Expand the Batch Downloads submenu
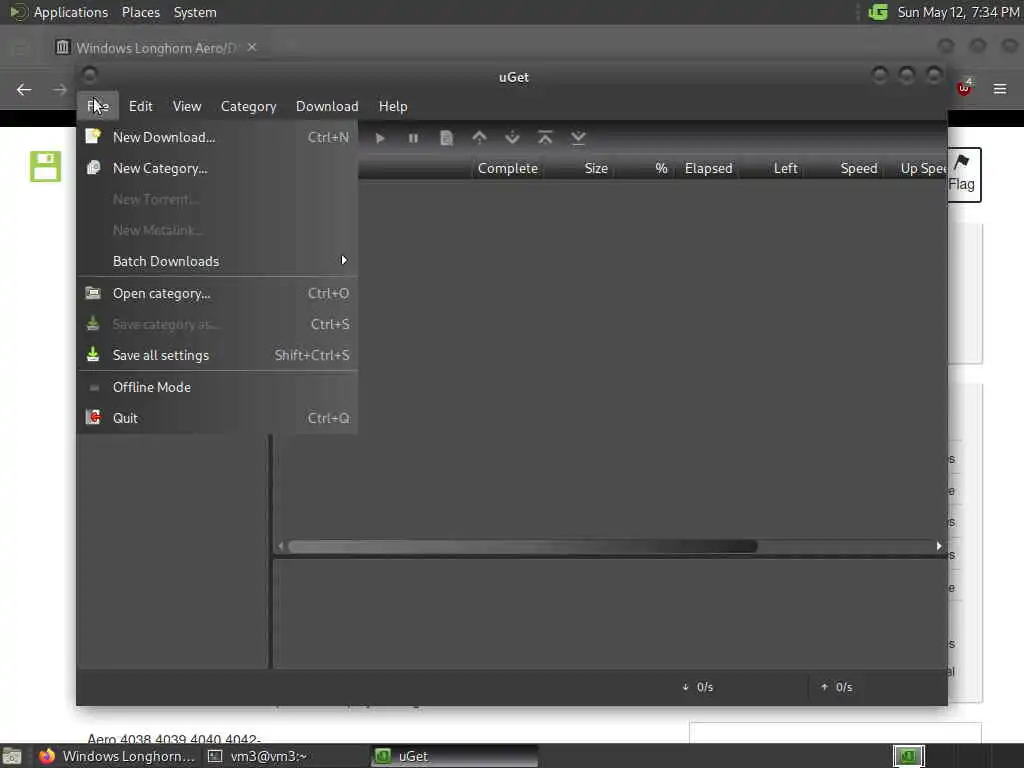The width and height of the screenshot is (1024, 768). pos(217,261)
